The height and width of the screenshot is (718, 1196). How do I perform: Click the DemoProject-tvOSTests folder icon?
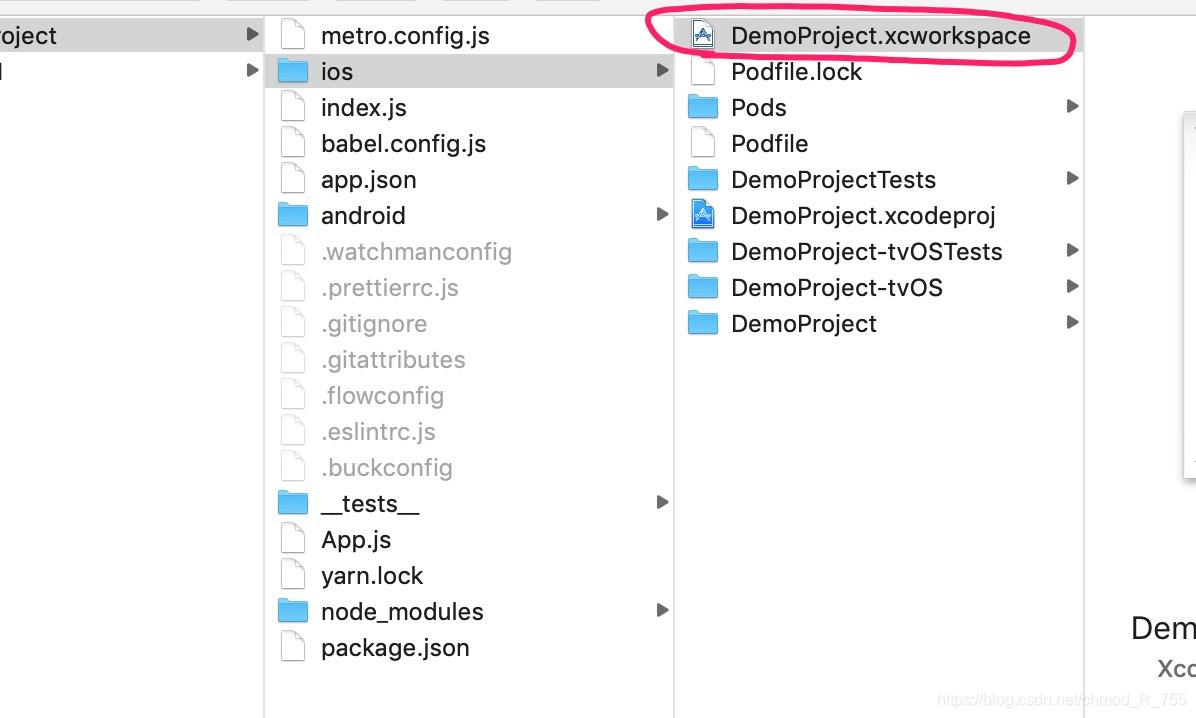(x=702, y=251)
